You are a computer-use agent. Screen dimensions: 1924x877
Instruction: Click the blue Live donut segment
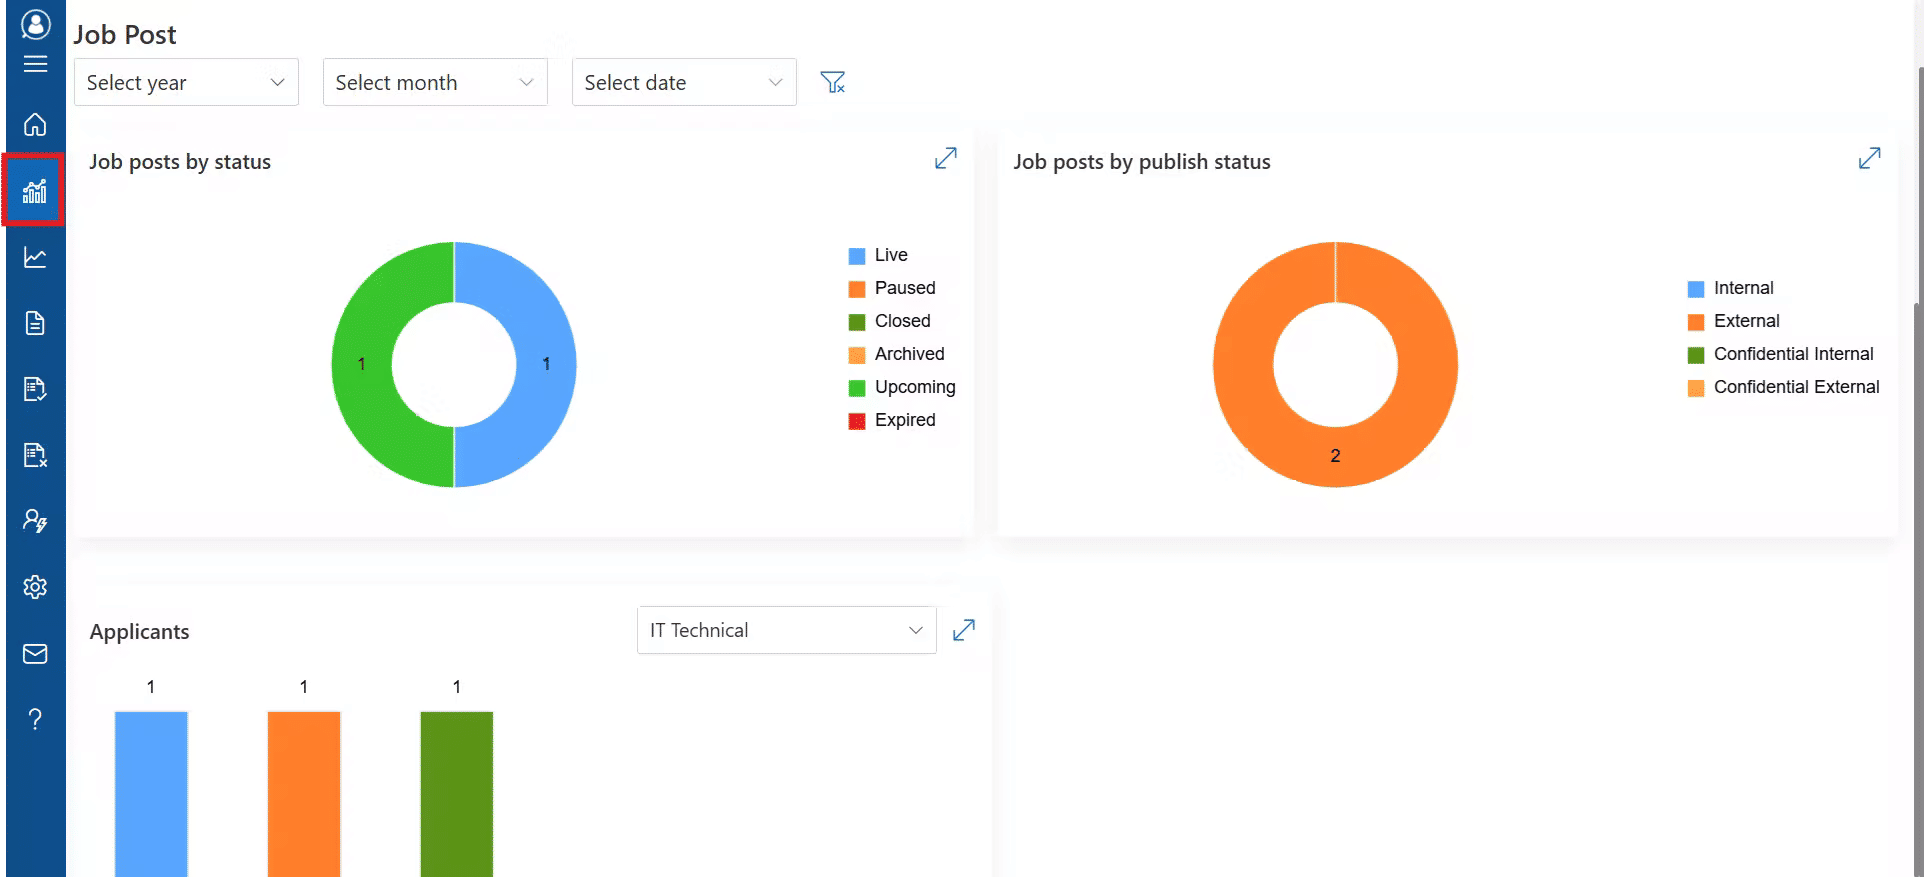click(545, 364)
